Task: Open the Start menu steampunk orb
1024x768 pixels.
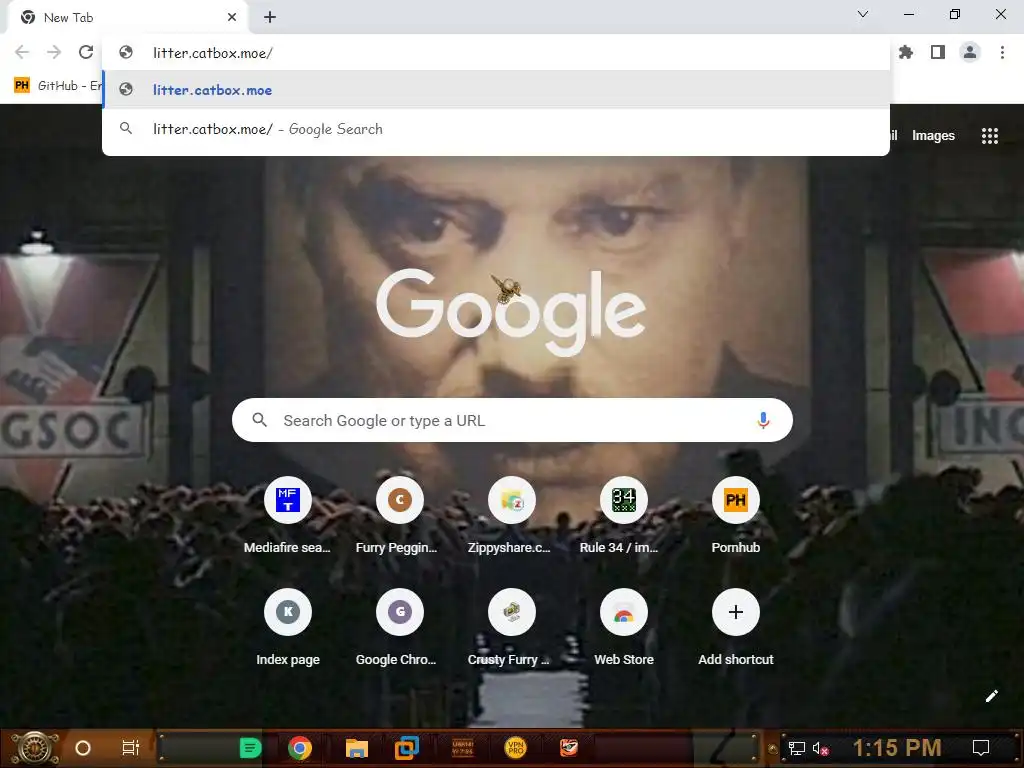Action: (x=35, y=748)
